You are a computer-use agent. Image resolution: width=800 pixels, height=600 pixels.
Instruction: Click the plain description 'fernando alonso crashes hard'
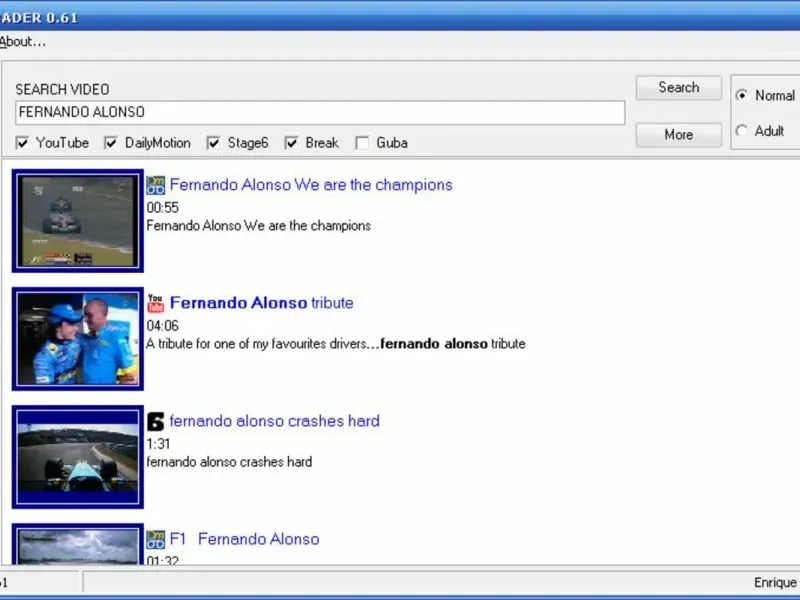229,462
